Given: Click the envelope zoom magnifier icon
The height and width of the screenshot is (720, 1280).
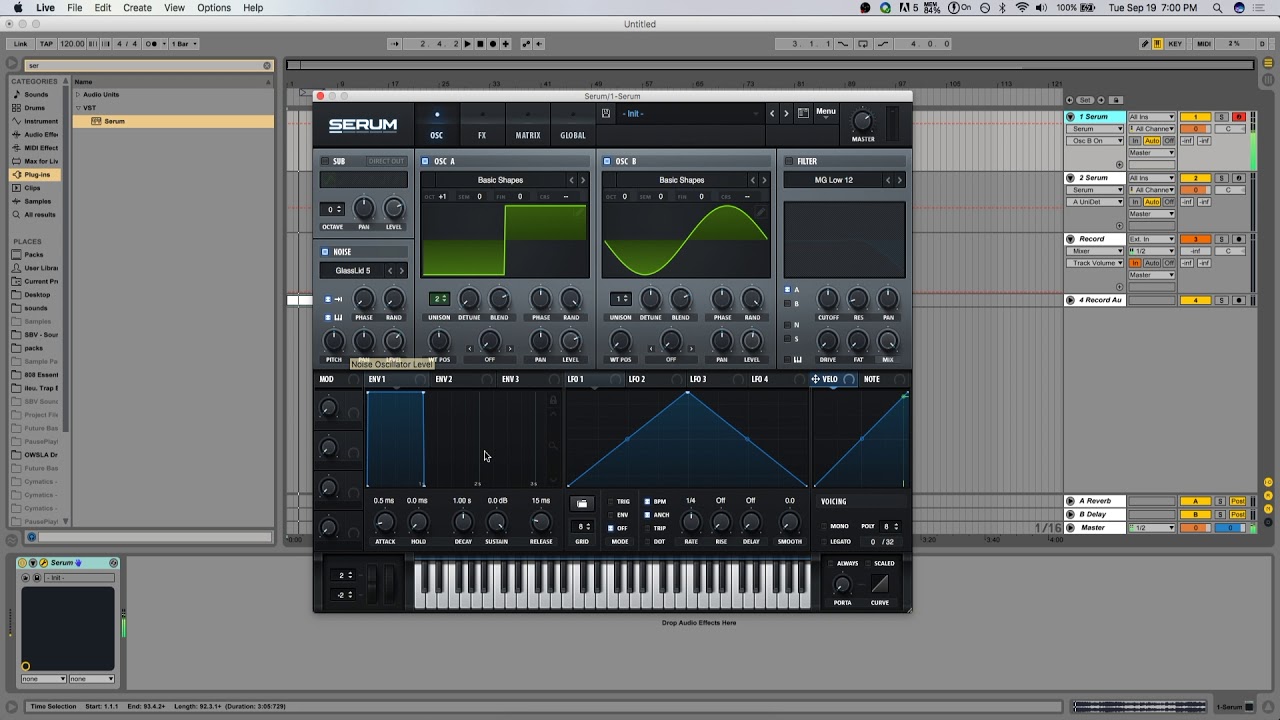Looking at the screenshot, I should tap(553, 446).
